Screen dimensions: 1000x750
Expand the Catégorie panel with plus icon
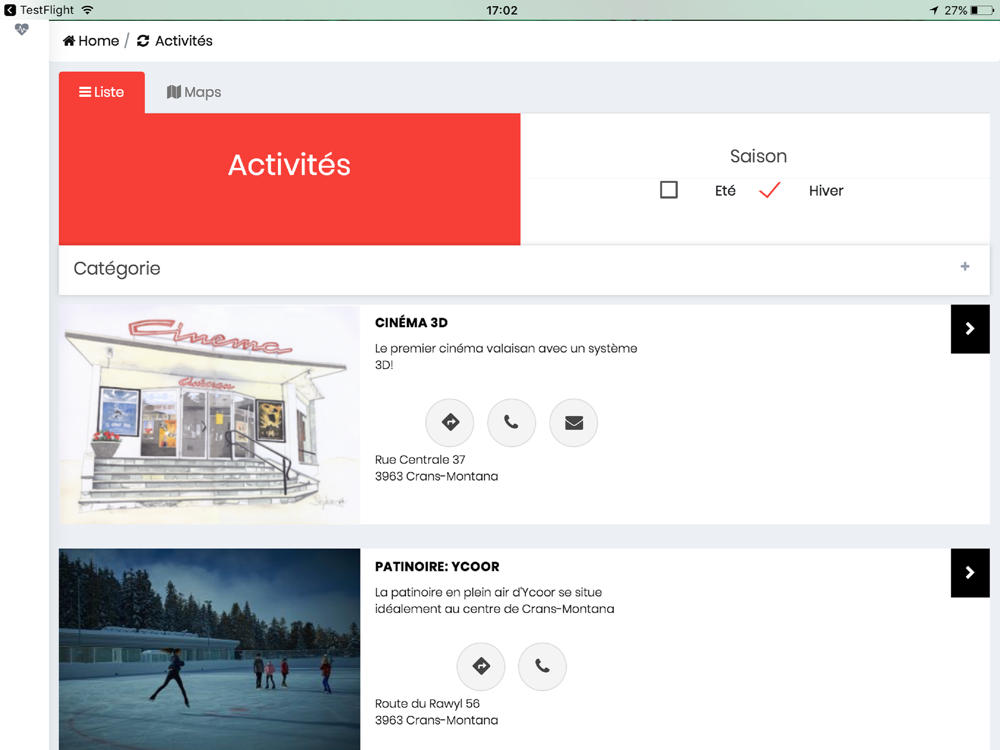click(965, 267)
